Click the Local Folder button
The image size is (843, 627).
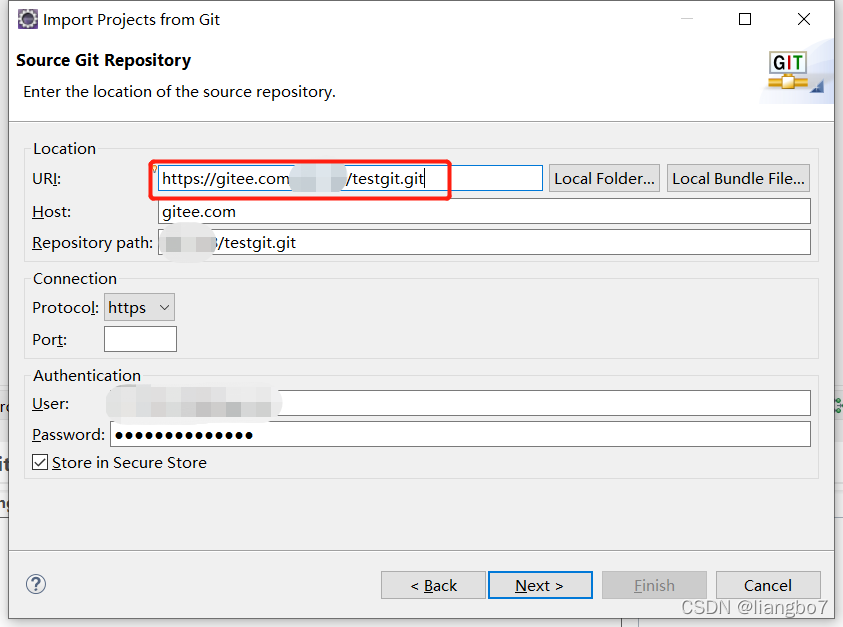click(604, 178)
